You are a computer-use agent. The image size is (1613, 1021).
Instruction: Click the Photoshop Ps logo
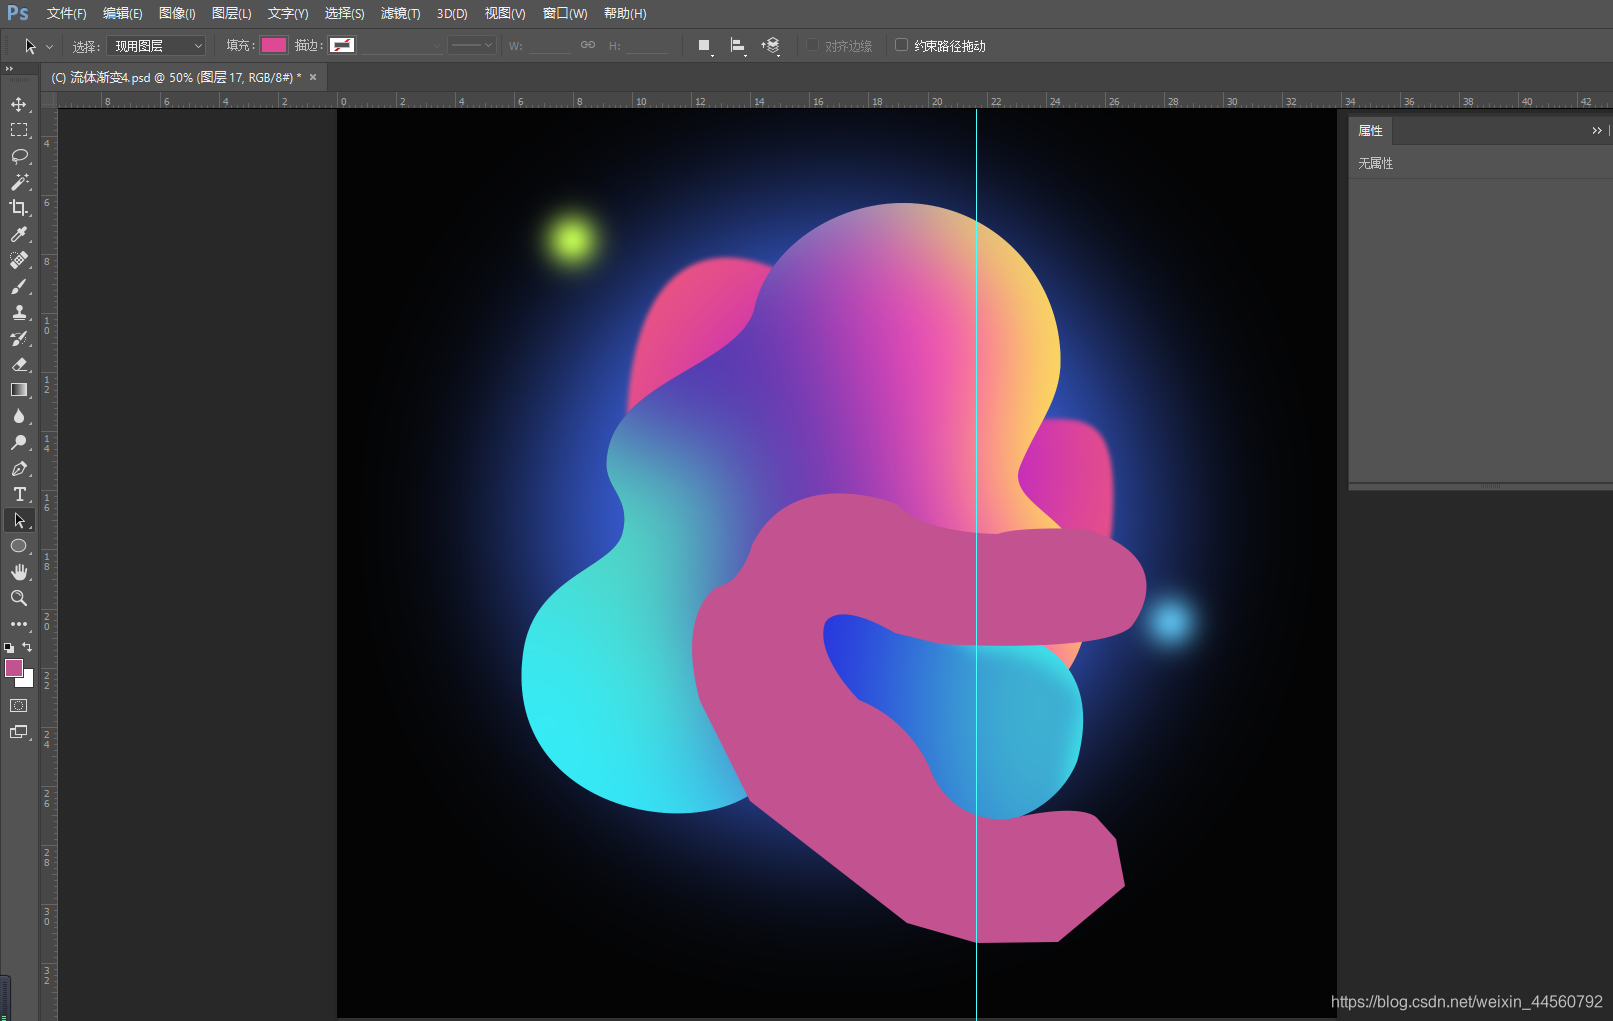(18, 13)
